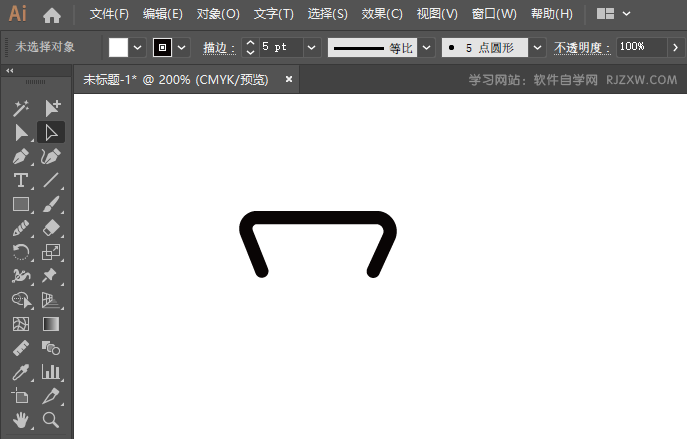687x439 pixels.
Task: Select the black arrow Selection tool
Action: point(21,132)
